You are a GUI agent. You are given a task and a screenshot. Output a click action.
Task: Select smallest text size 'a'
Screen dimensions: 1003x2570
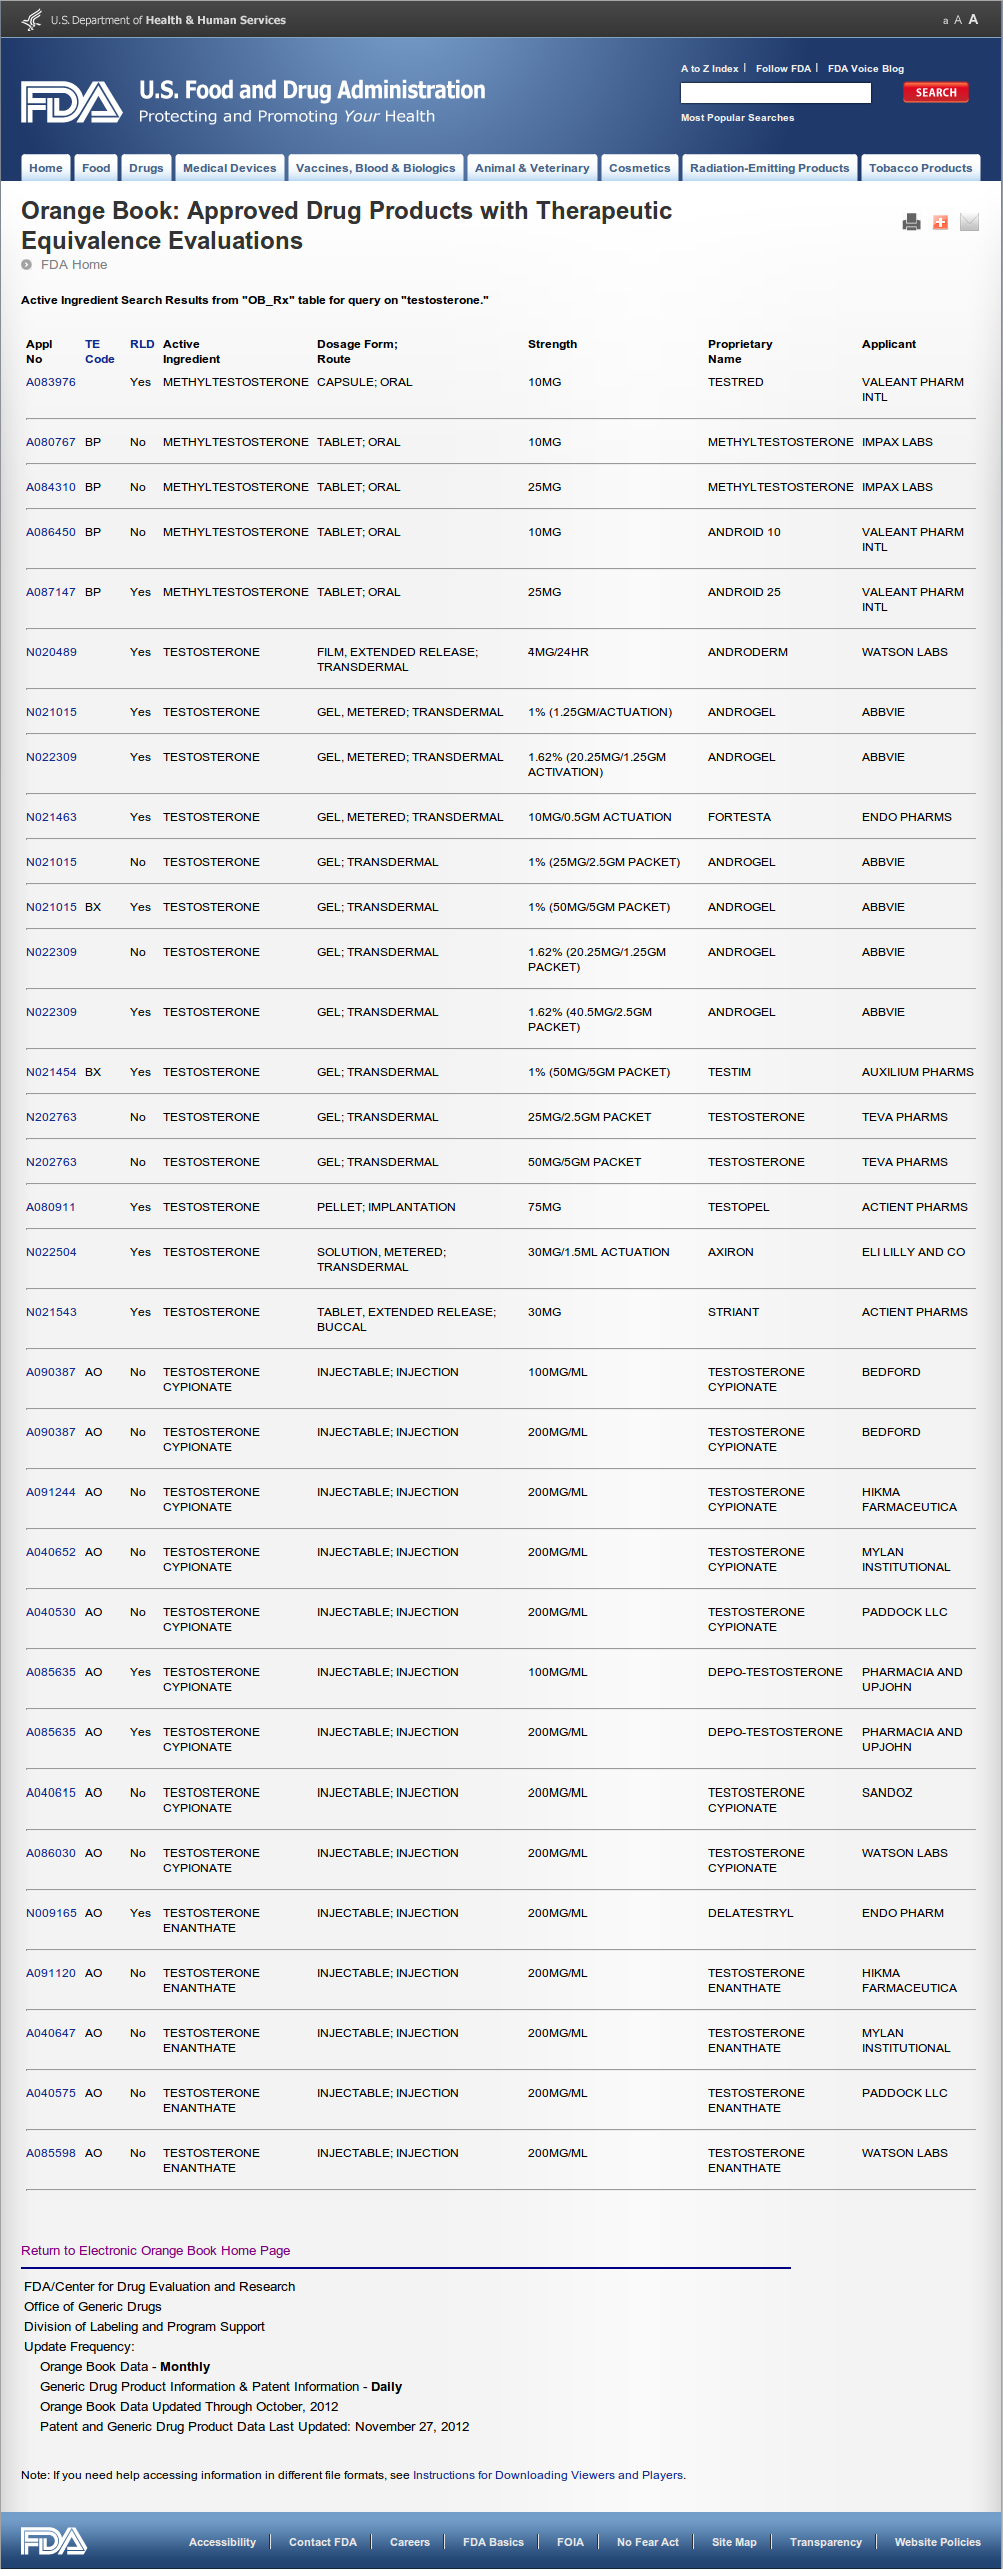point(945,21)
